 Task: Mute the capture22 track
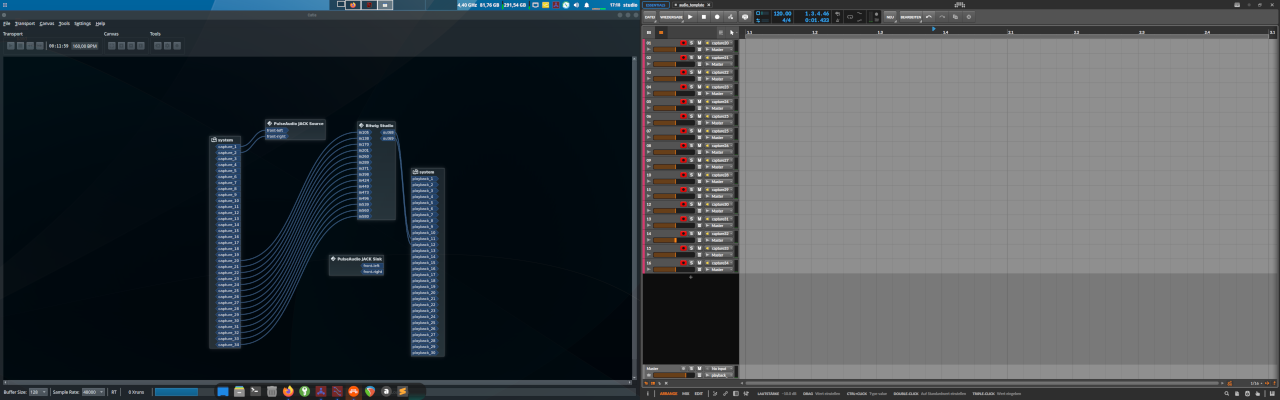699,72
